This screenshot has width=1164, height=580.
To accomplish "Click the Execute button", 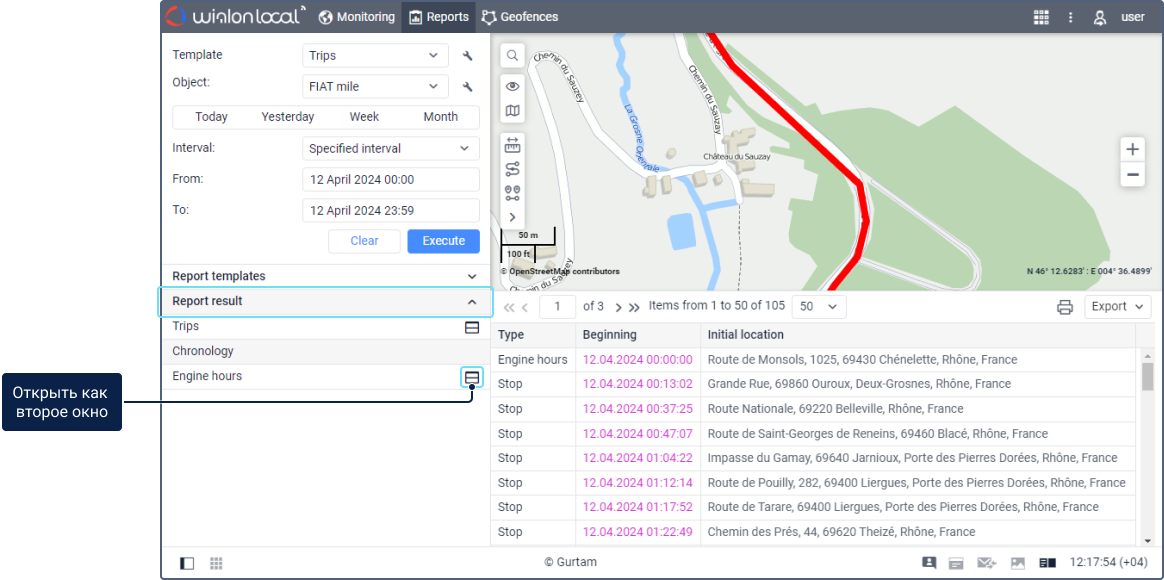I will (x=444, y=241).
